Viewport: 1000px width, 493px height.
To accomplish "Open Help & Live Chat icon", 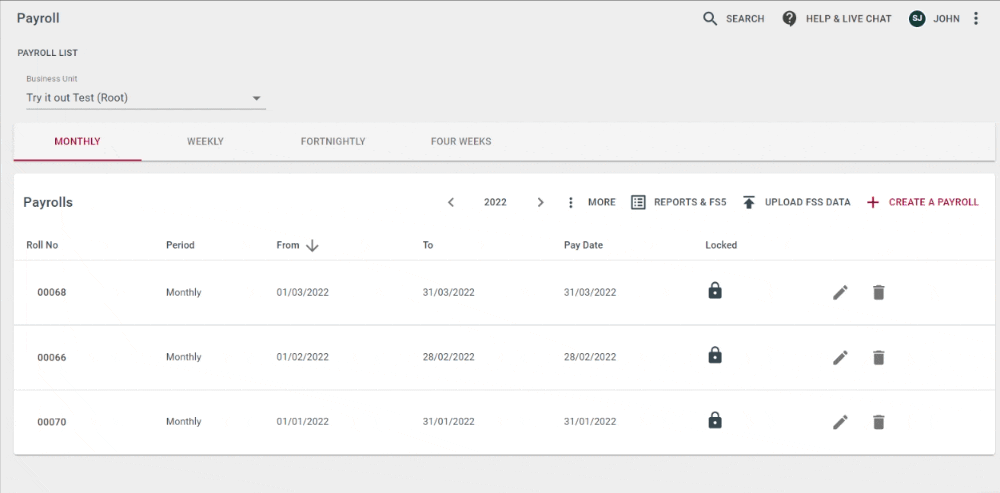I will pyautogui.click(x=790, y=18).
